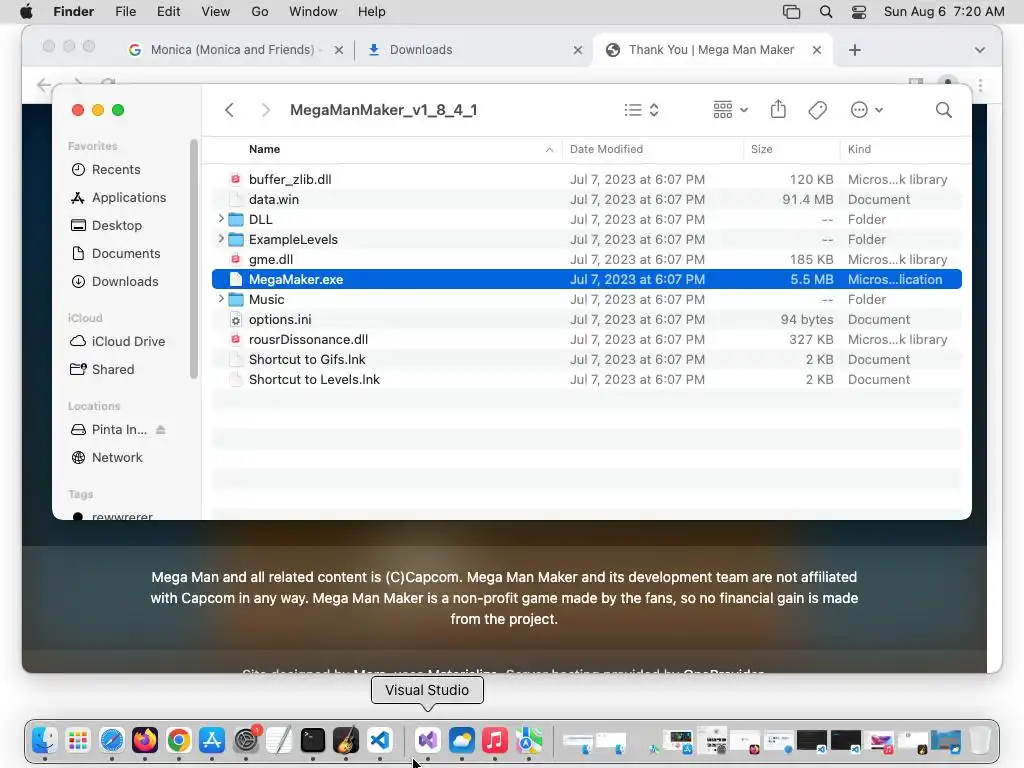The image size is (1024, 768).
Task: Eject the Pinta installer volume
Action: tap(161, 430)
